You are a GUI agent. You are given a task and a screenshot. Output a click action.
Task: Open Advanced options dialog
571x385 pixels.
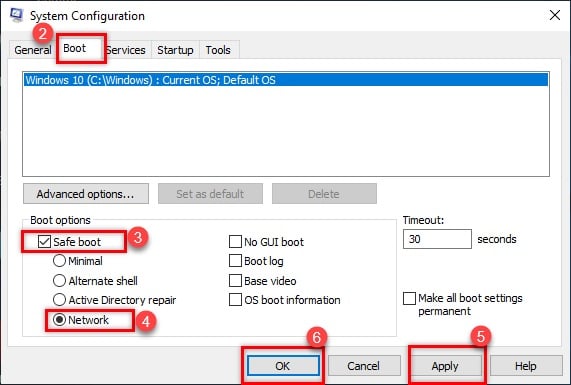tap(86, 194)
